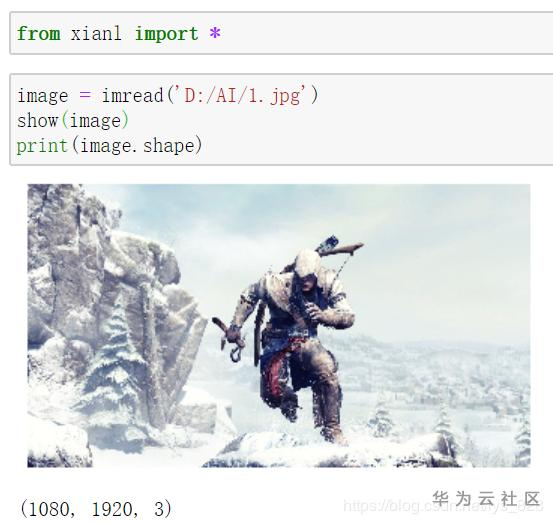The height and width of the screenshot is (524, 553).
Task: Click the 'image' variable name on first line
Action: coord(43,96)
